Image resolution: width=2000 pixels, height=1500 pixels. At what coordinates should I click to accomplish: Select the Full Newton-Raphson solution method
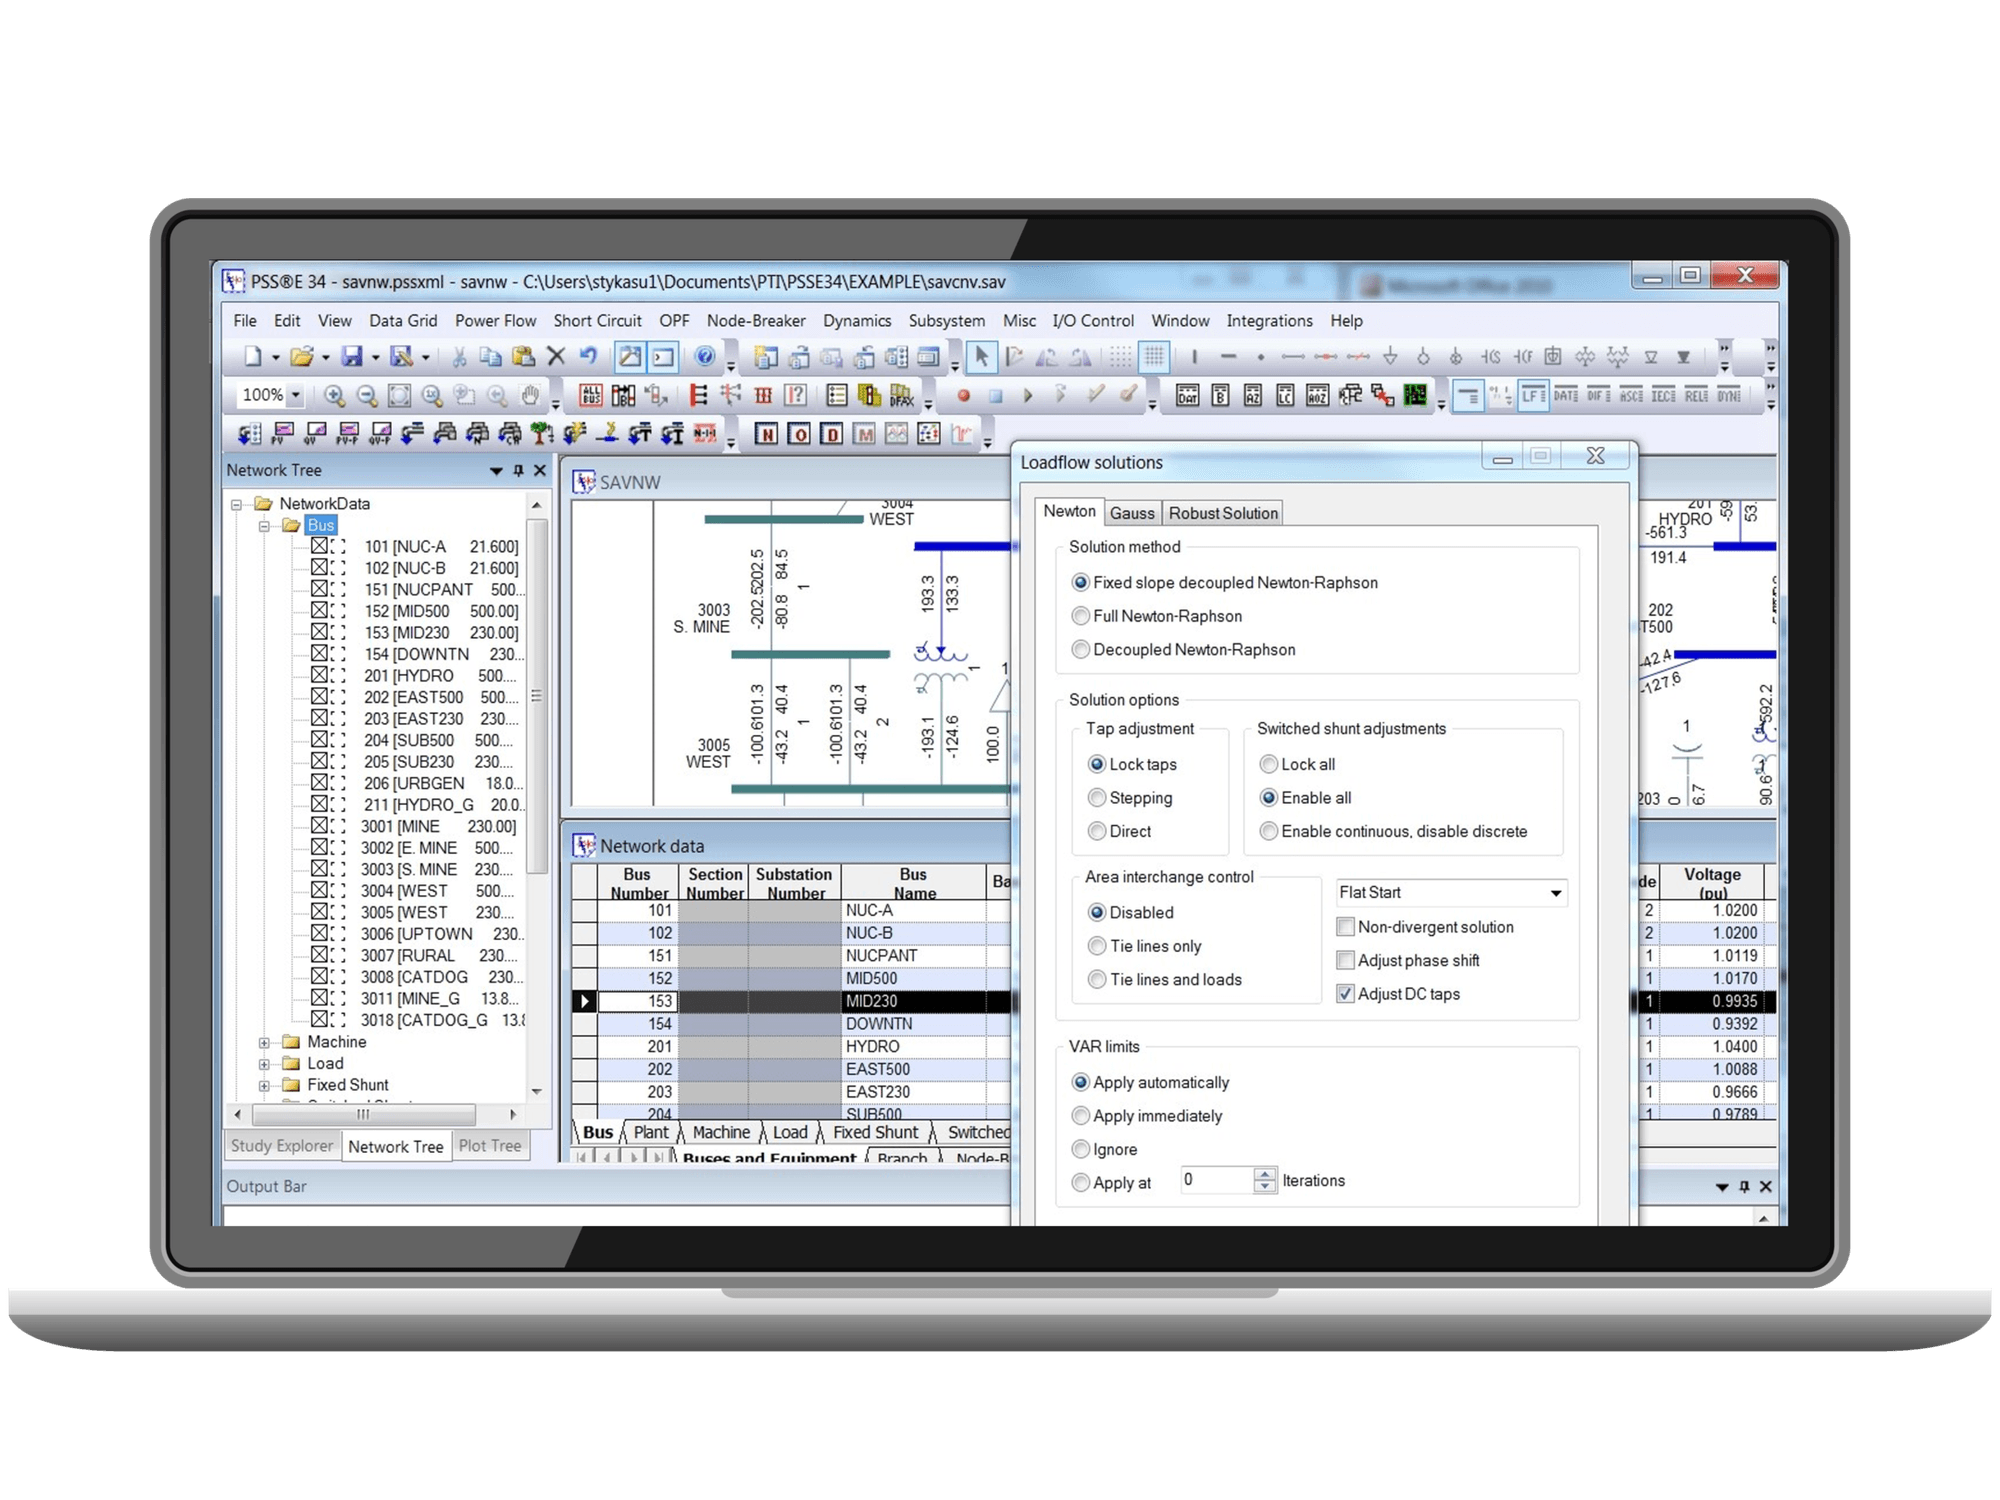coord(1081,616)
